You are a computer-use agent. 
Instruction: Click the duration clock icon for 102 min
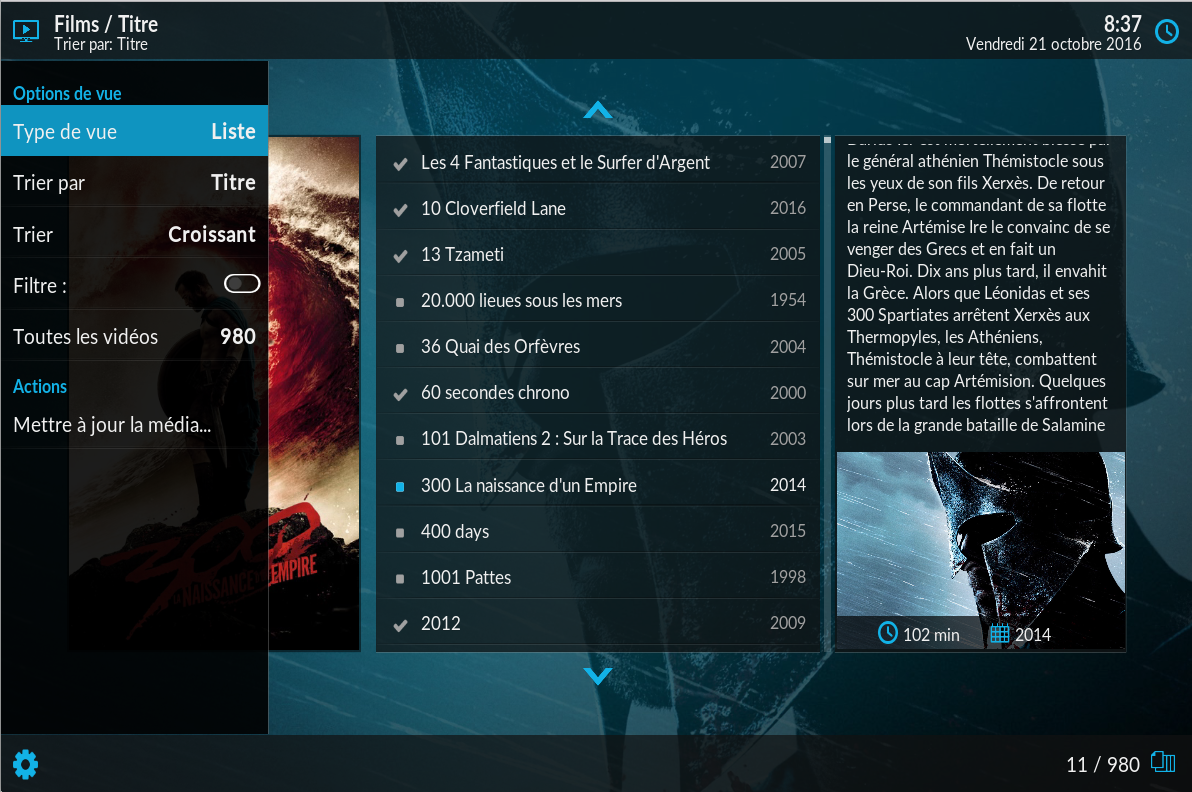pos(887,633)
